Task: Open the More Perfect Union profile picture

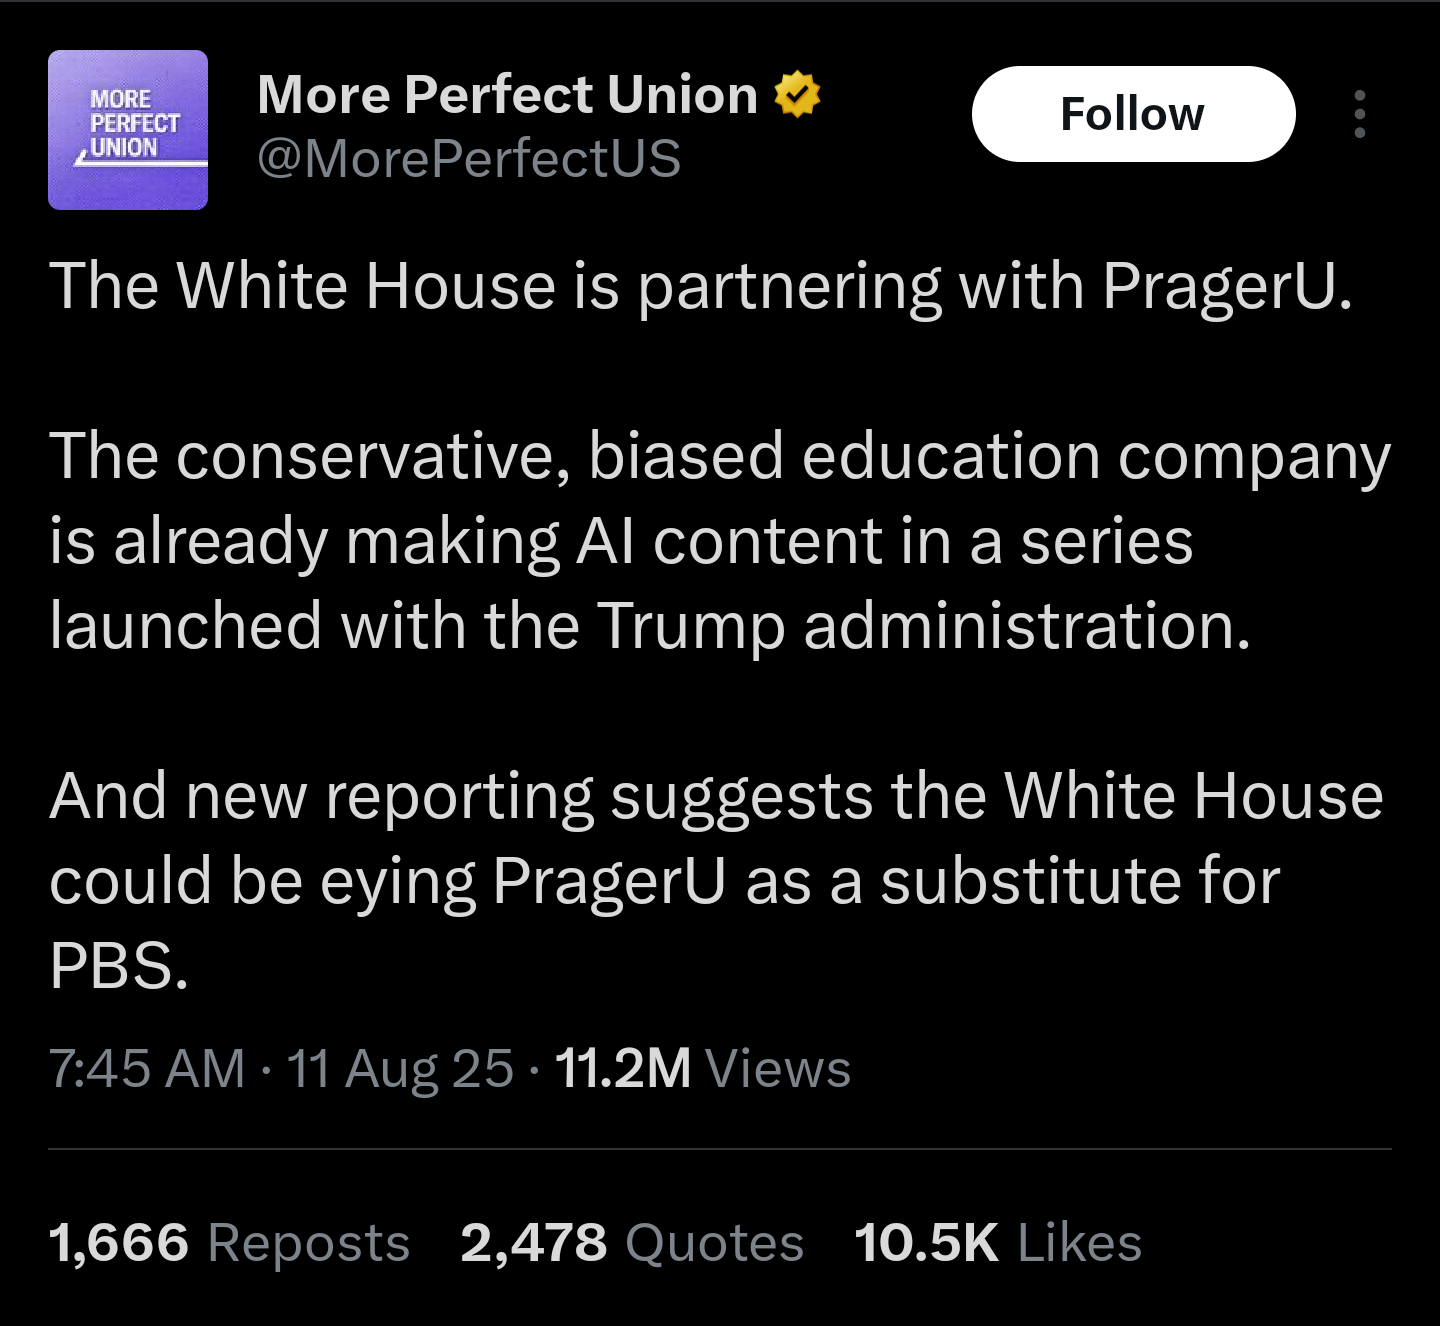Action: click(128, 130)
